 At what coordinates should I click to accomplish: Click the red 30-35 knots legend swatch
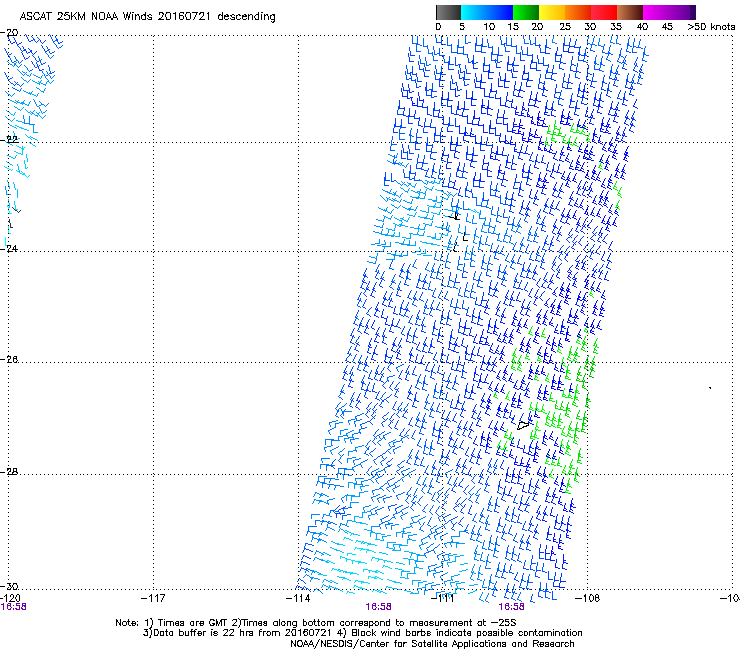click(x=604, y=12)
